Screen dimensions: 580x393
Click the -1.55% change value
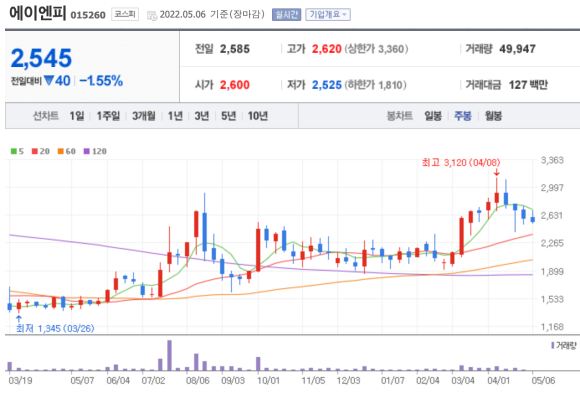click(x=101, y=81)
